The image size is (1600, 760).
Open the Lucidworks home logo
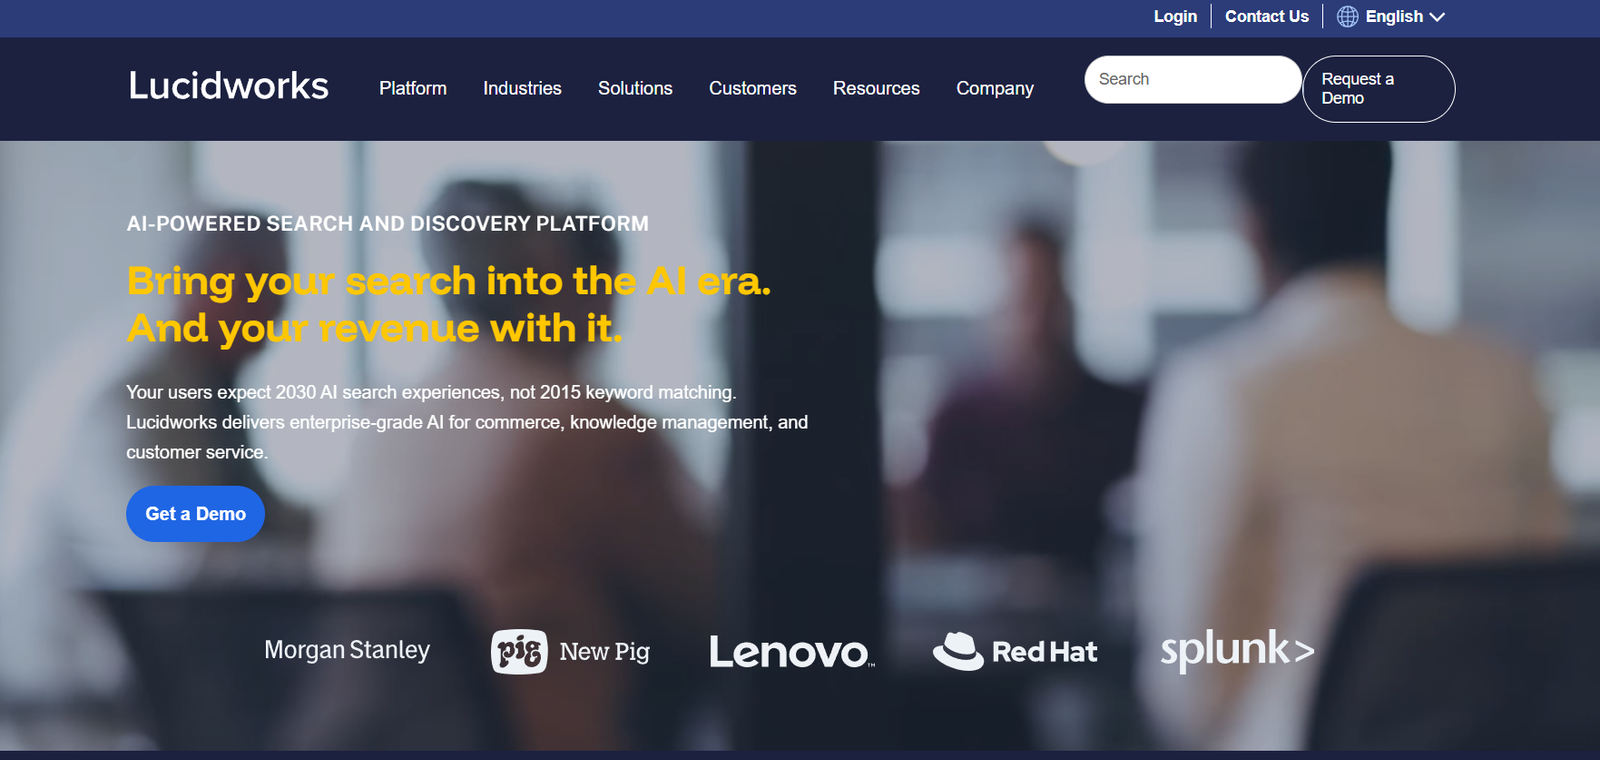tap(229, 86)
